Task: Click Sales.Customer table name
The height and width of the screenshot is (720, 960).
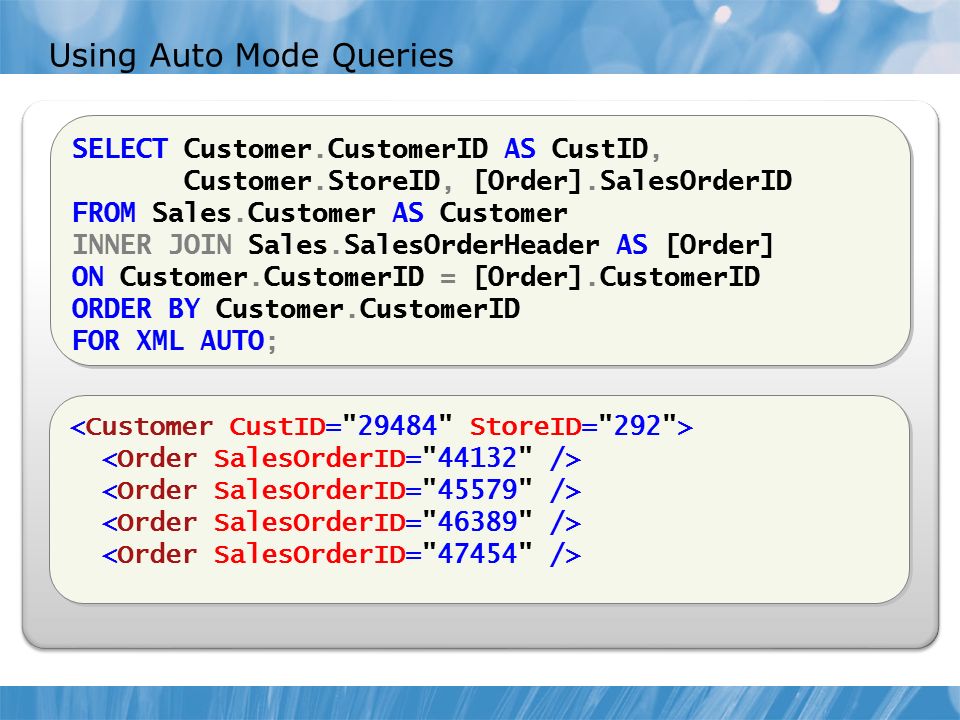Action: (263, 212)
